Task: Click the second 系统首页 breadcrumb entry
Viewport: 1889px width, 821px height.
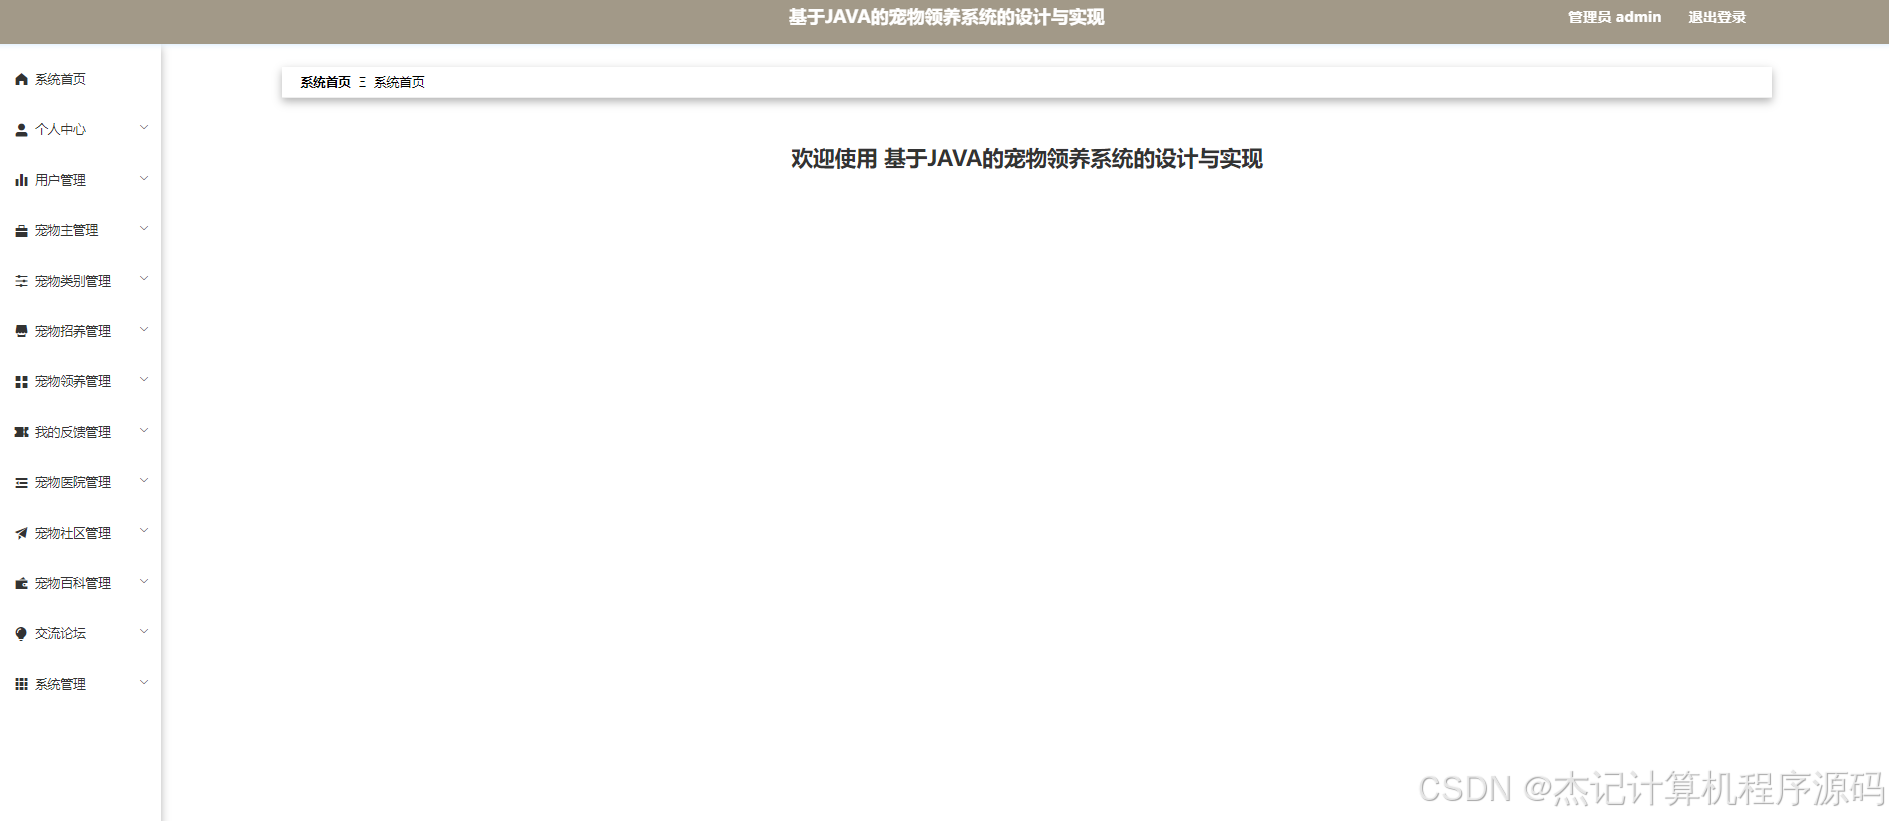Action: point(399,82)
